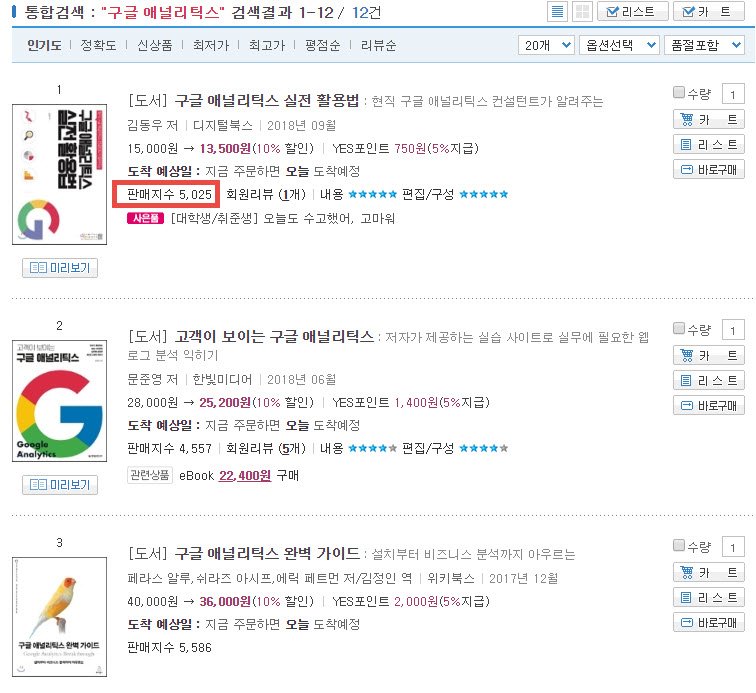Click quantity field for 고객이 보이는 book

(x=733, y=330)
